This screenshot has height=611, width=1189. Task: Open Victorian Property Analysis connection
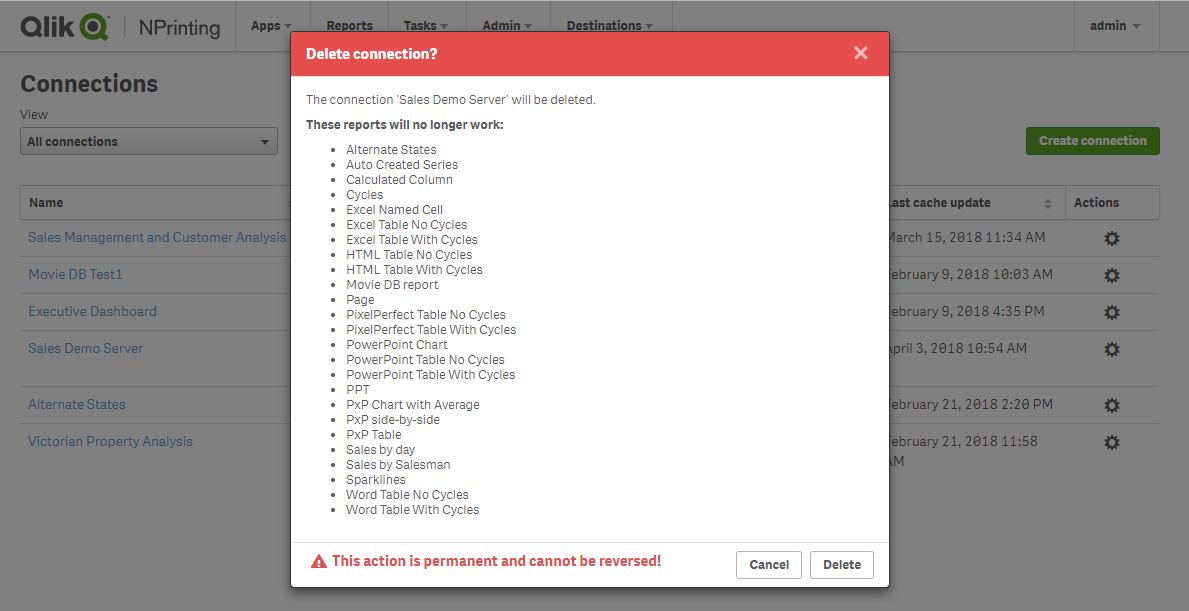[110, 441]
